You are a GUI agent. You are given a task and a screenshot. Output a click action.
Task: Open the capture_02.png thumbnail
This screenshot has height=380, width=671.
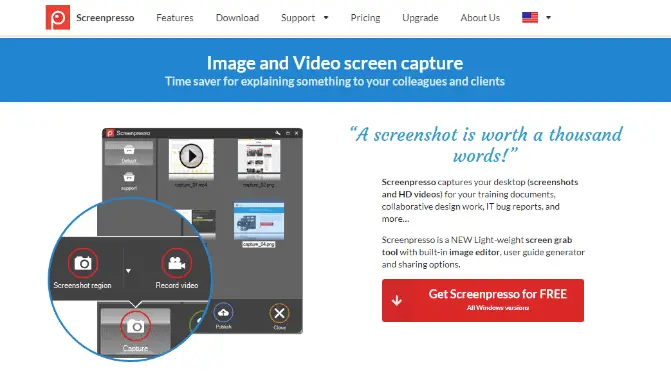[x=259, y=159]
